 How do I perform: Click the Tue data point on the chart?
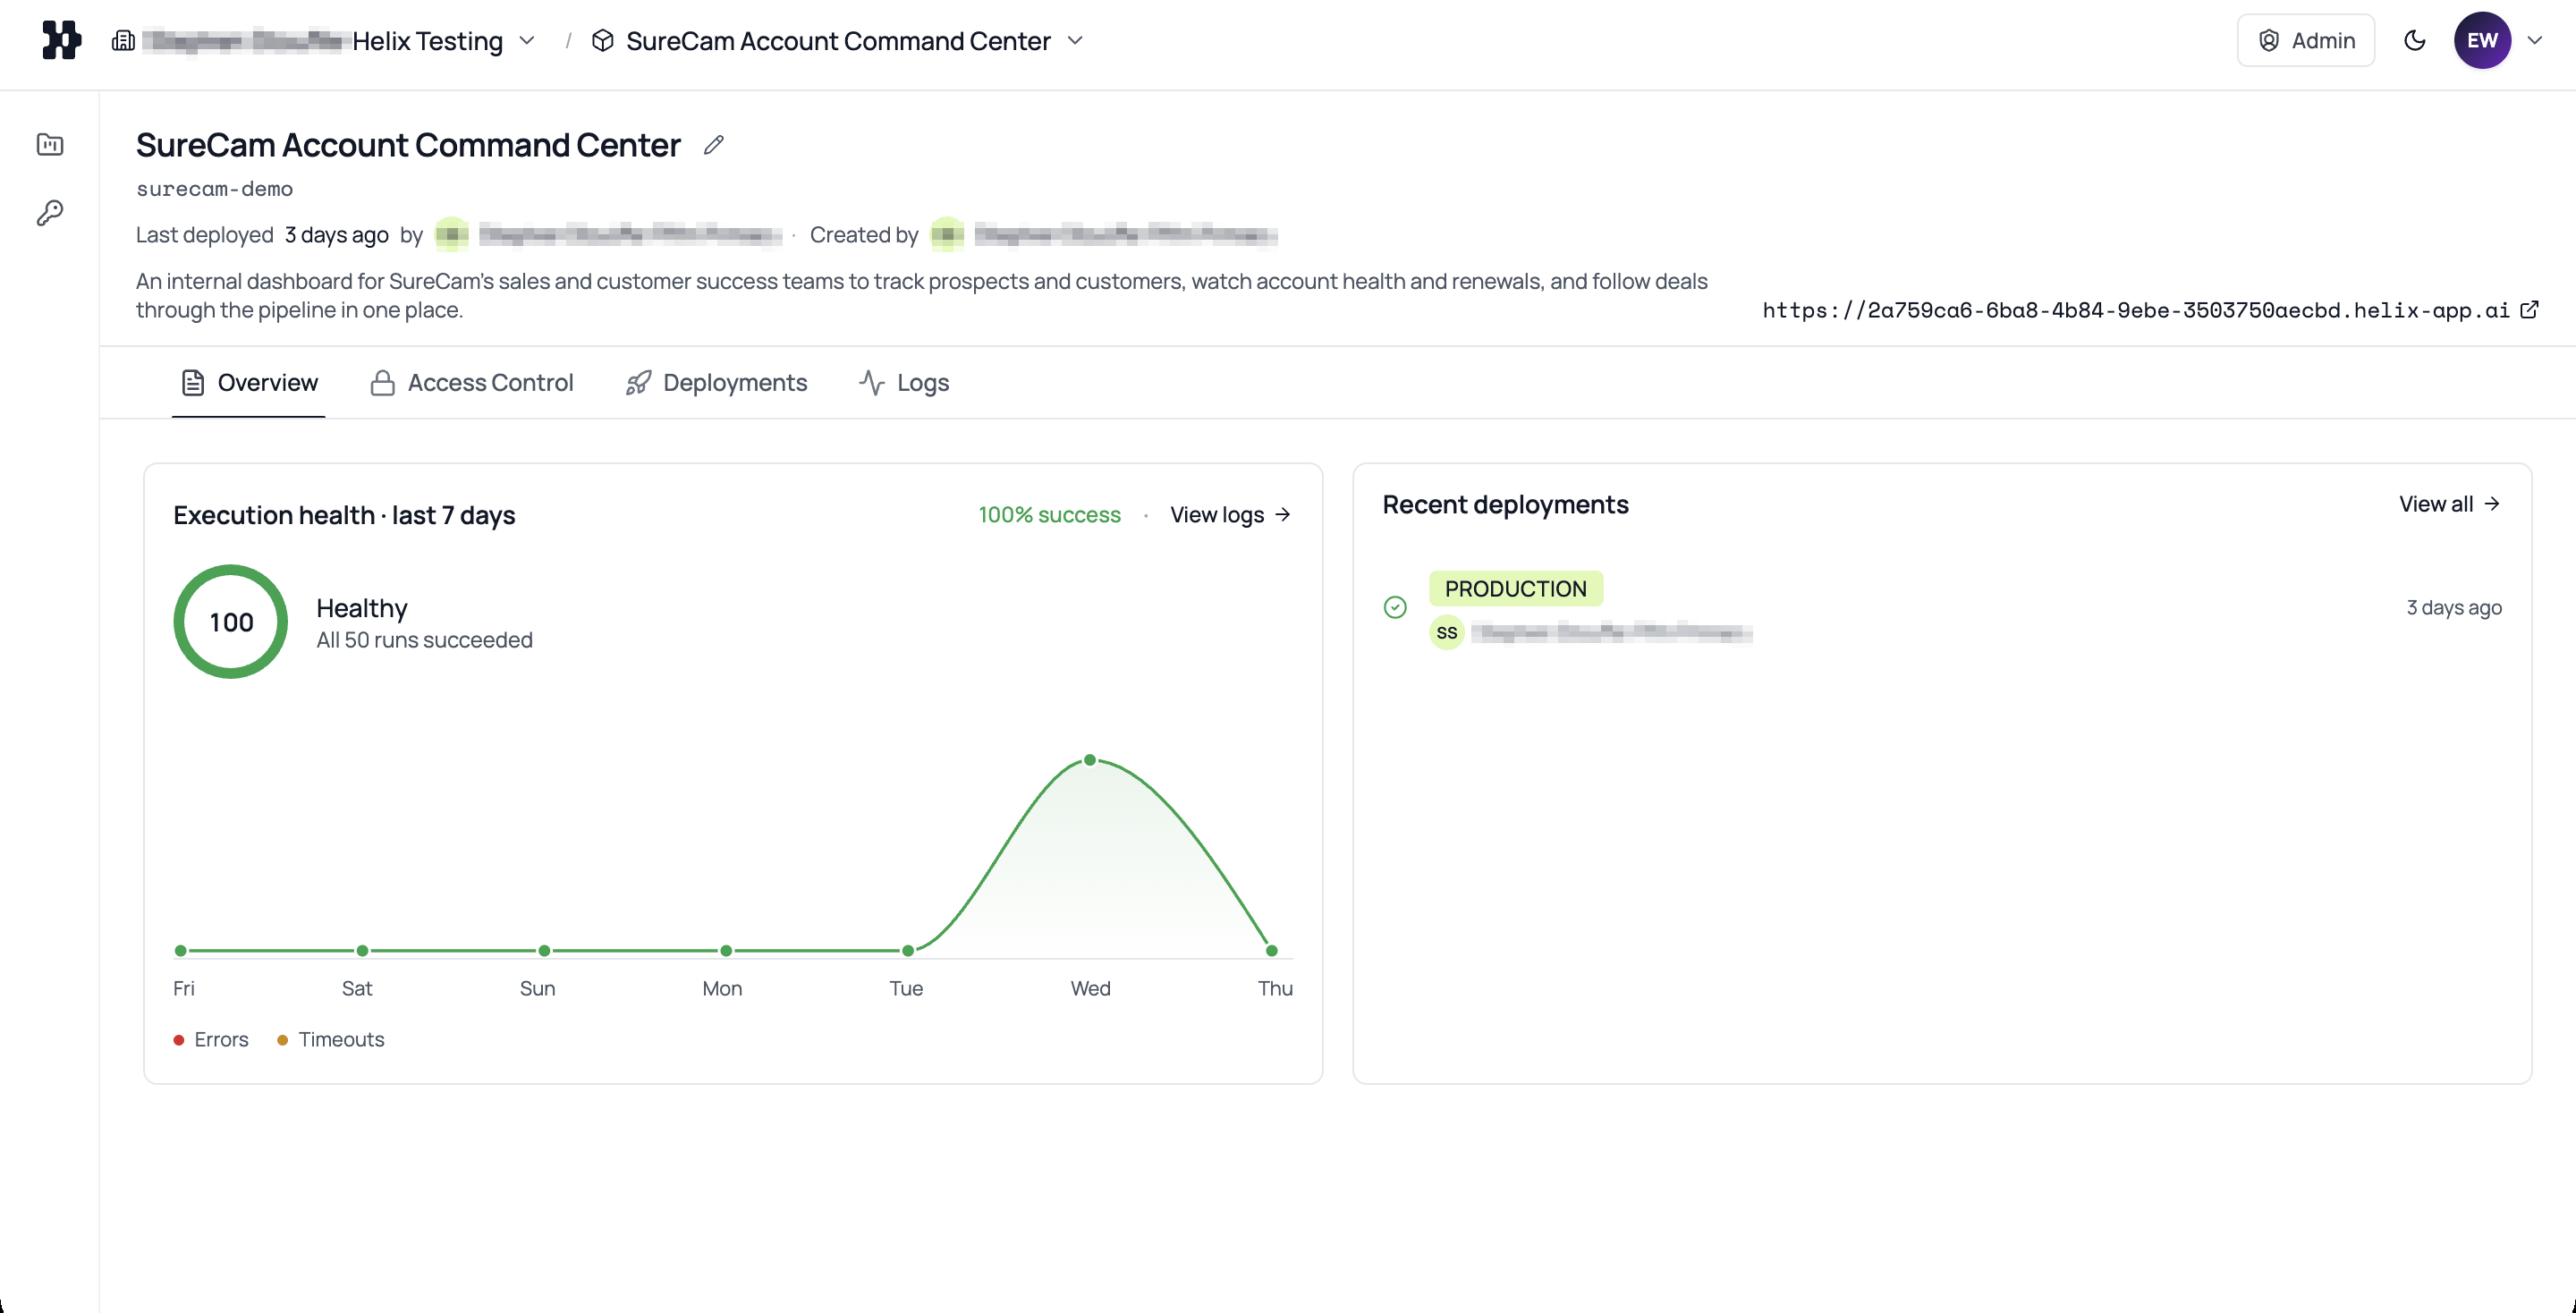click(x=908, y=951)
